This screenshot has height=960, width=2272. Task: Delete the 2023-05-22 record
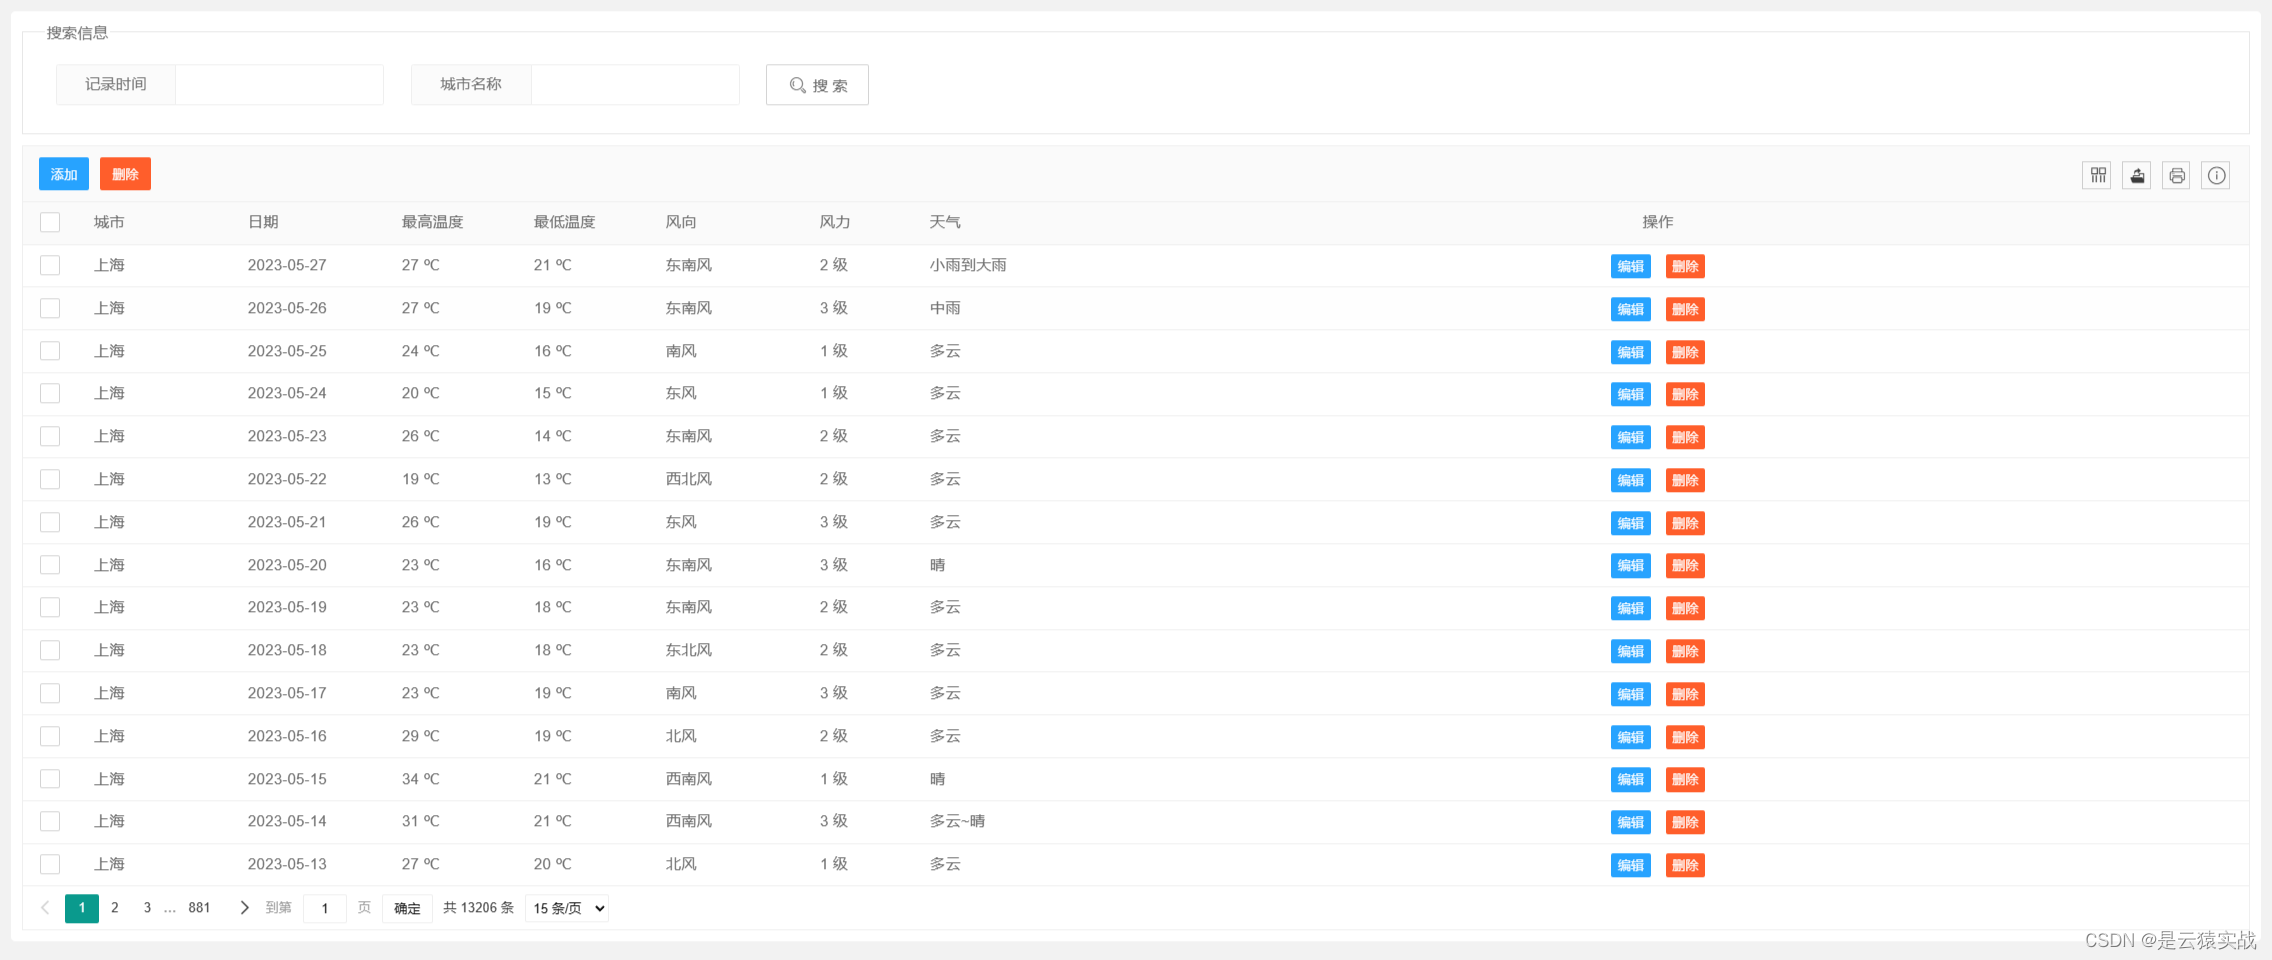click(1685, 480)
